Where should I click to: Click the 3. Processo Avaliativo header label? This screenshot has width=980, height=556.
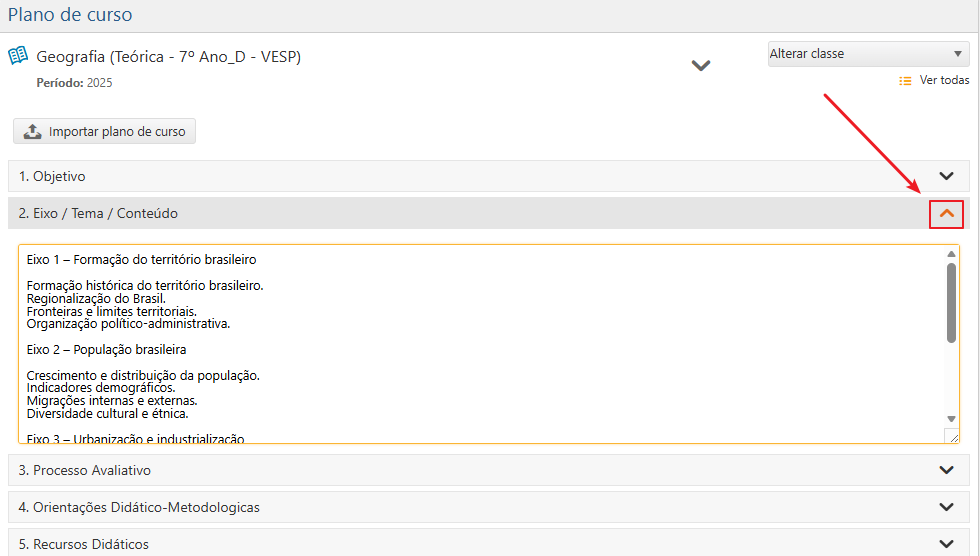[x=84, y=470]
